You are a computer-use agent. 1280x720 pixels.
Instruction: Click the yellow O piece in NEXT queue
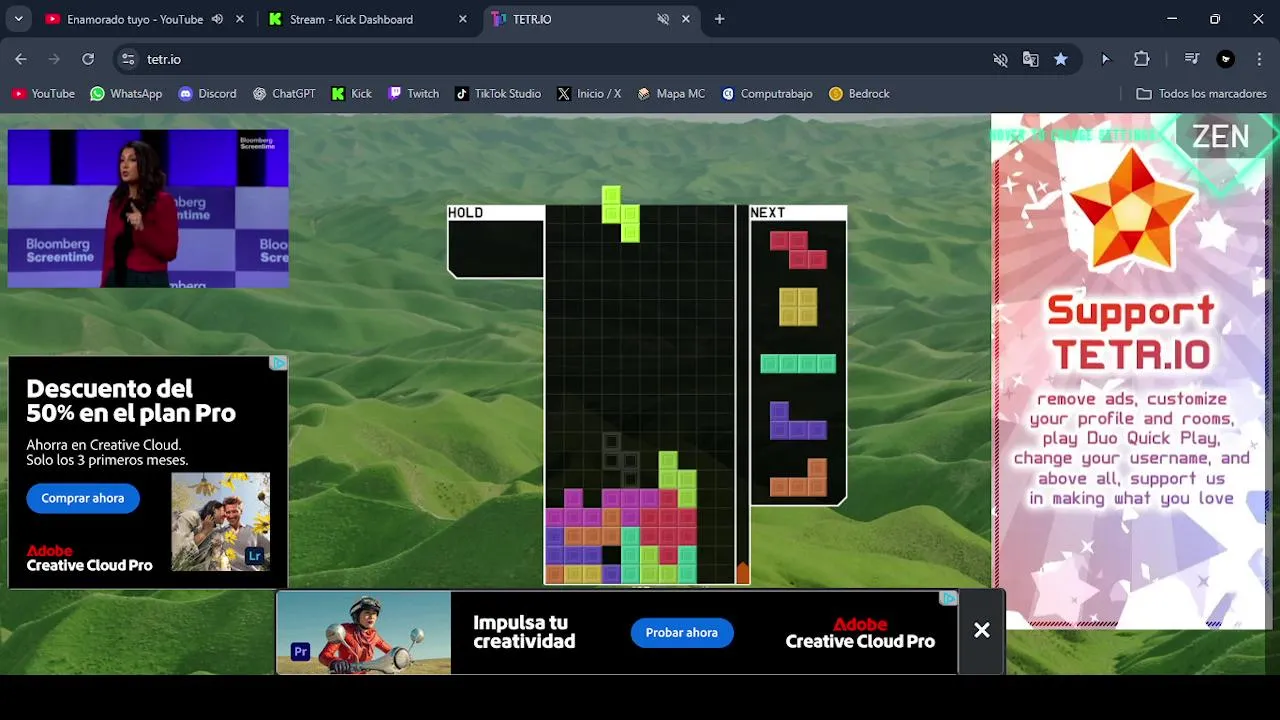(x=798, y=307)
